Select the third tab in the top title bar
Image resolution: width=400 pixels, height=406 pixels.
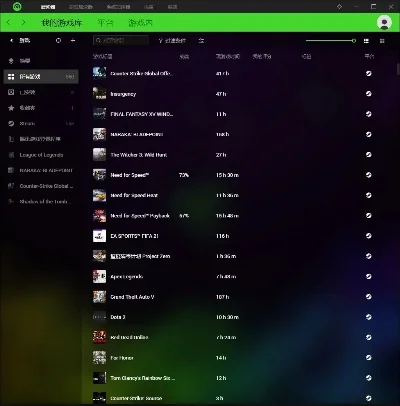tap(118, 7)
